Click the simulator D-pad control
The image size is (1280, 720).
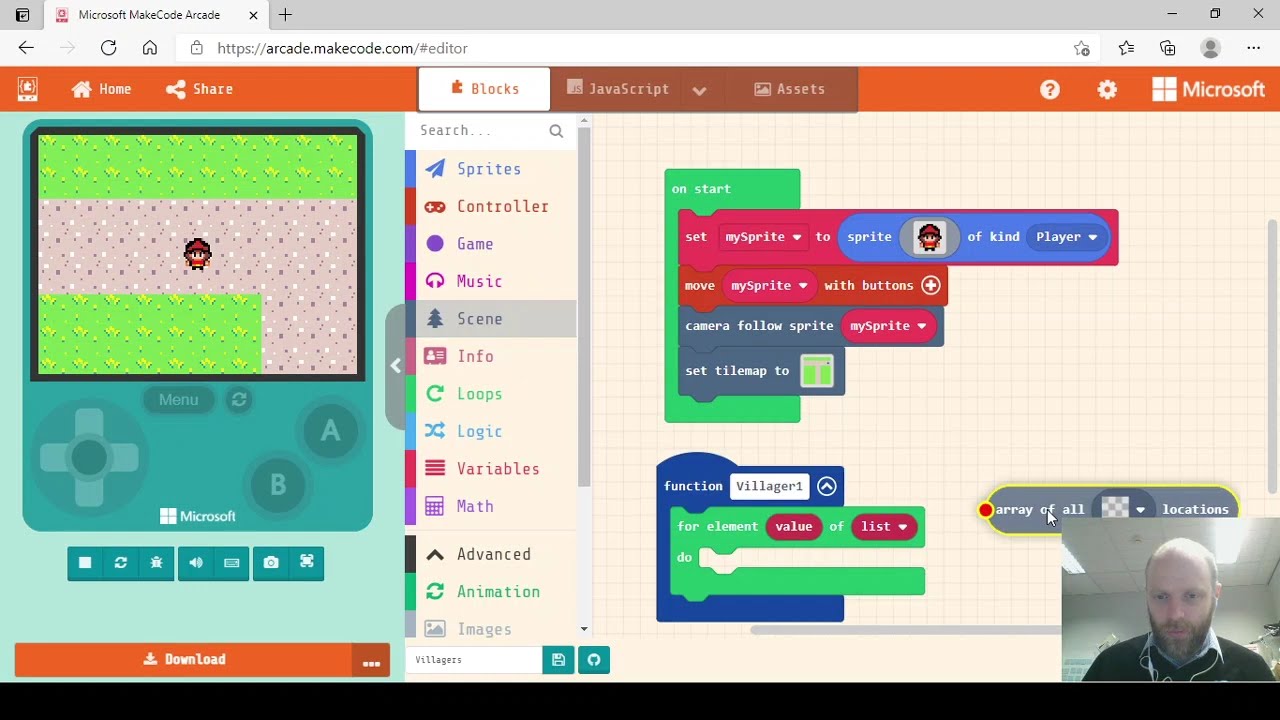(x=89, y=458)
